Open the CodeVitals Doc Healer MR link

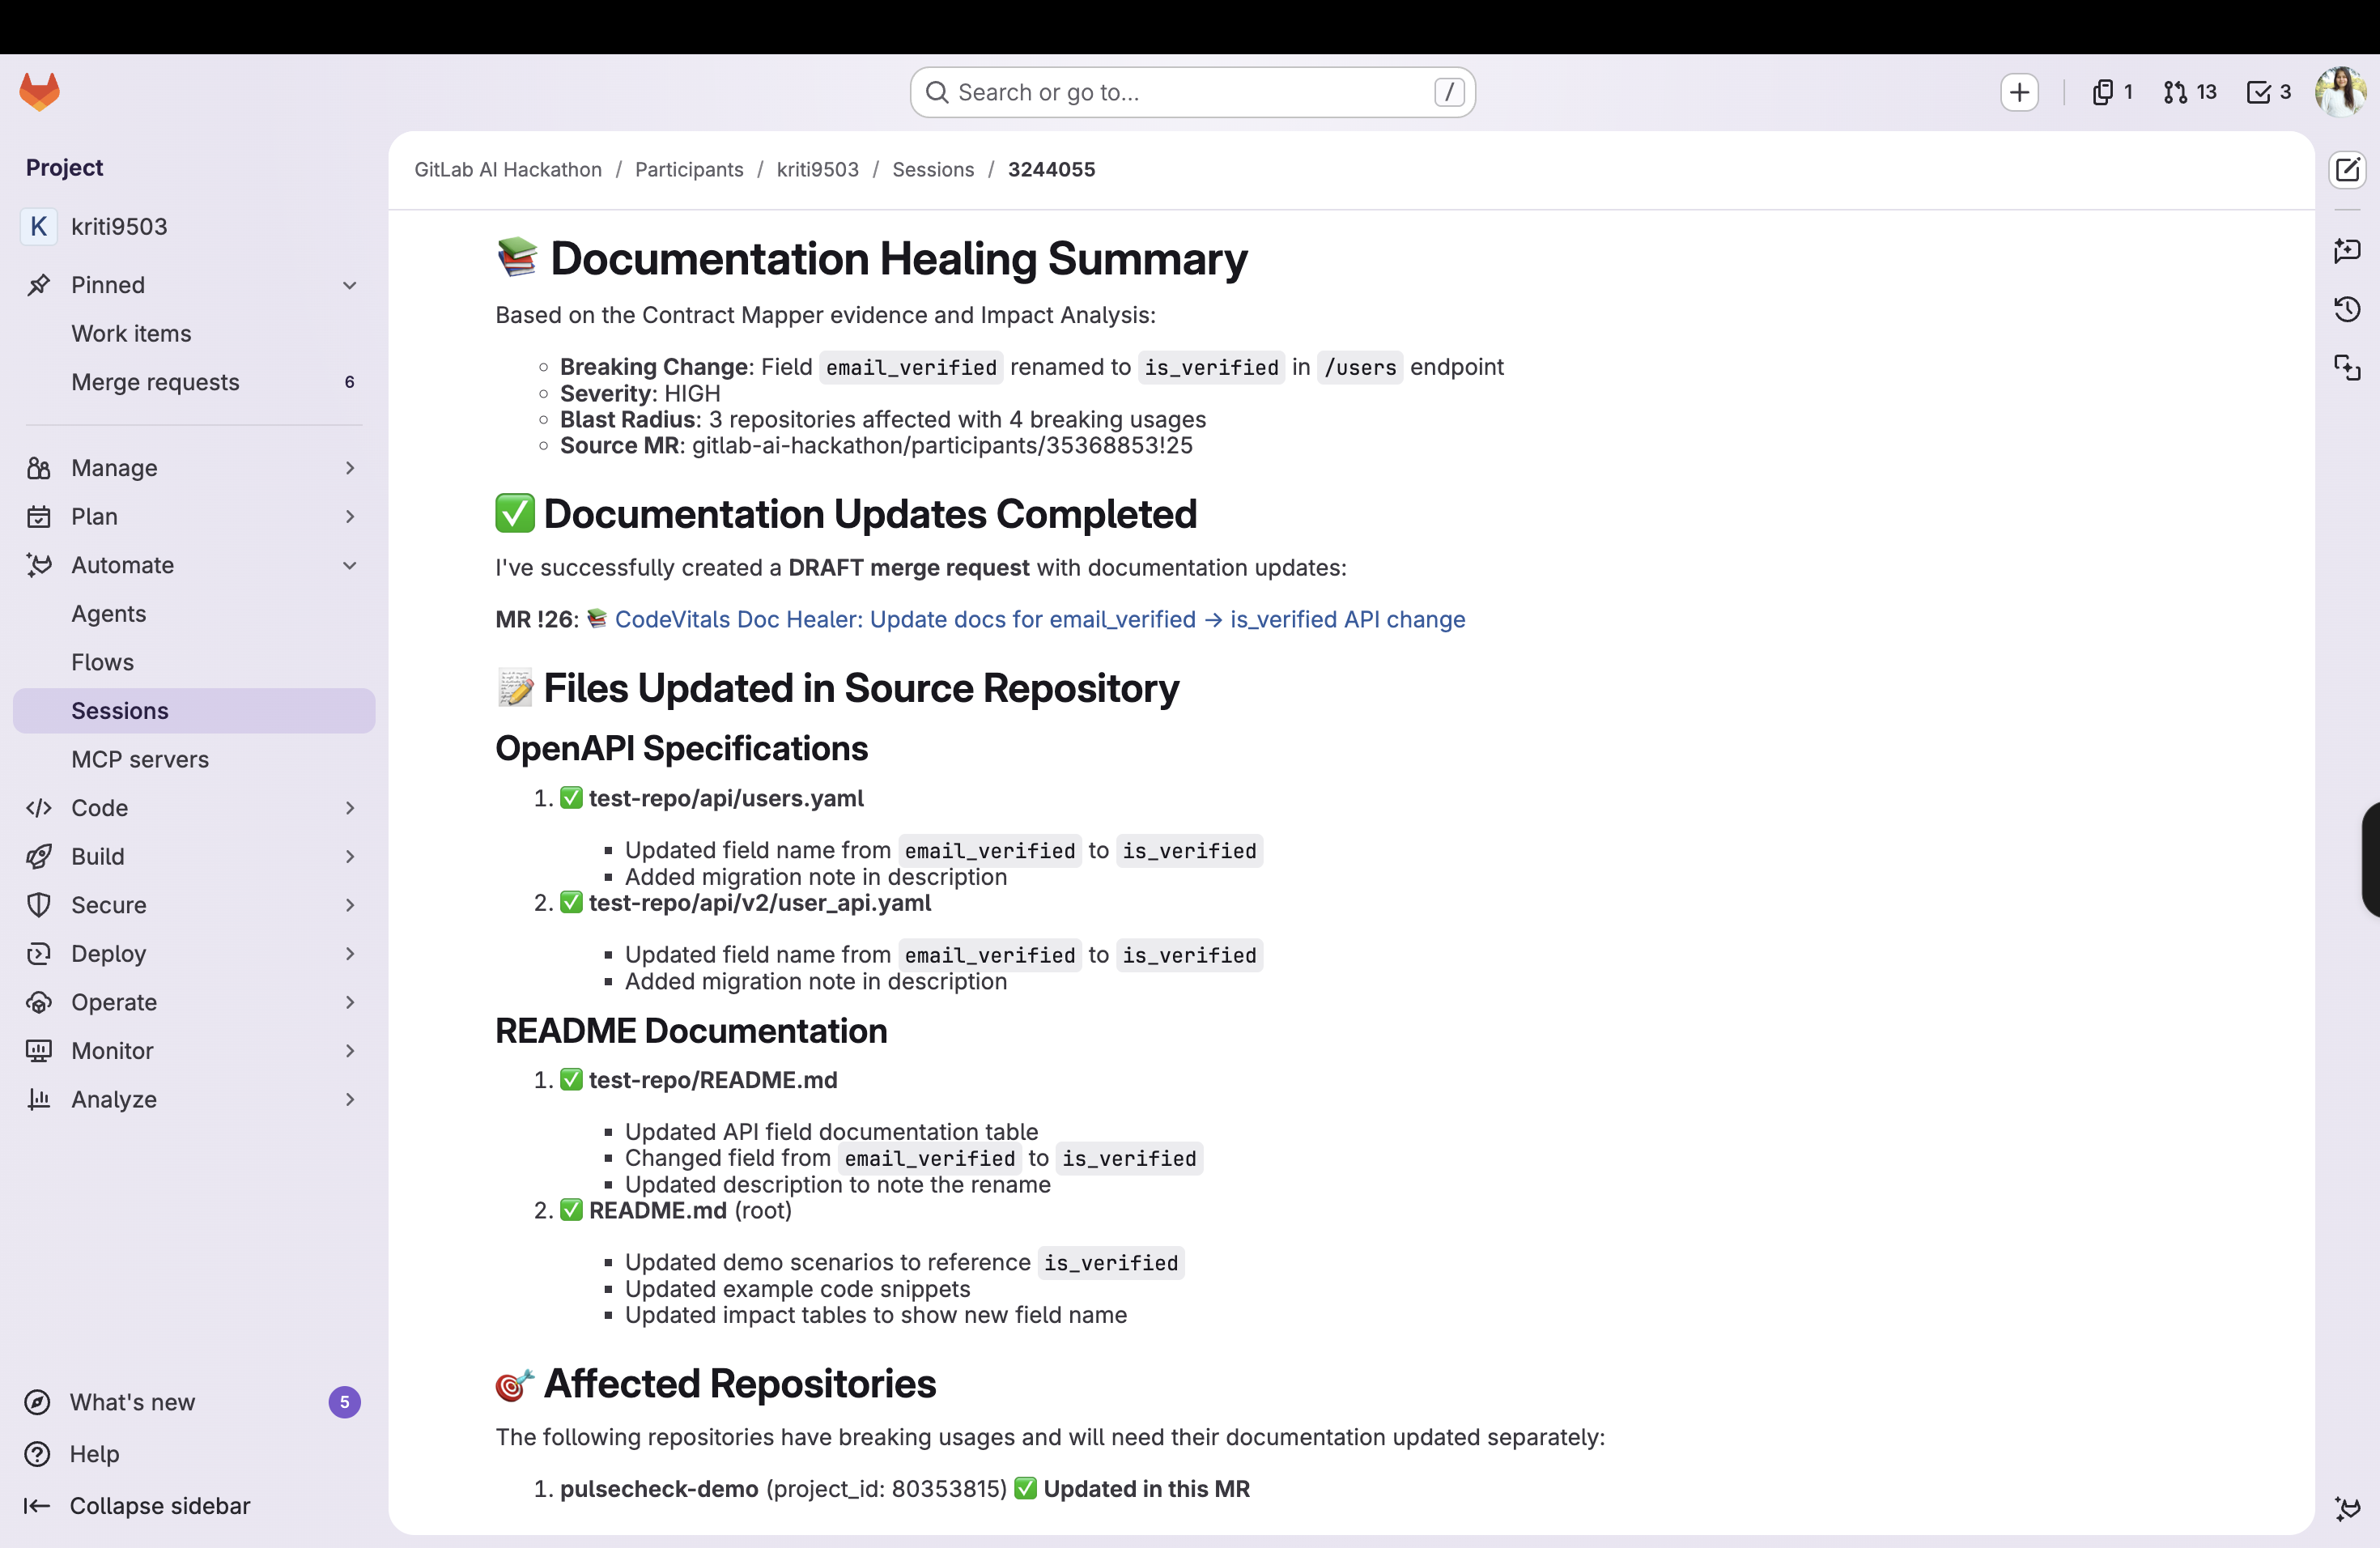pyautogui.click(x=1039, y=619)
